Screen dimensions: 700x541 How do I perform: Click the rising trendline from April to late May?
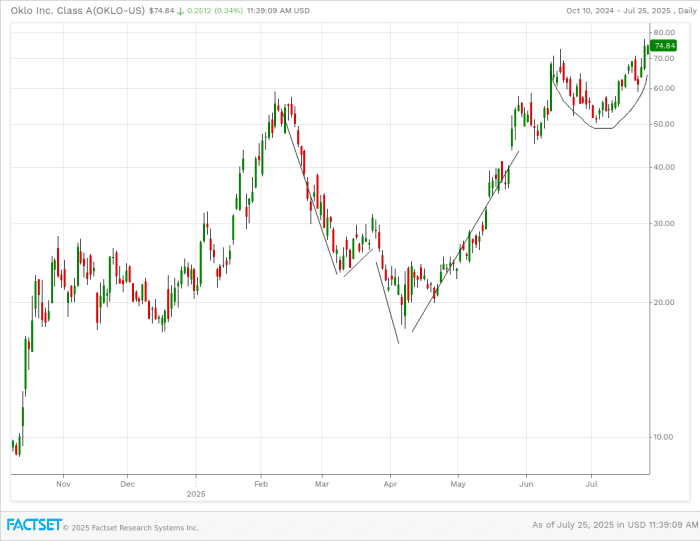coord(464,243)
